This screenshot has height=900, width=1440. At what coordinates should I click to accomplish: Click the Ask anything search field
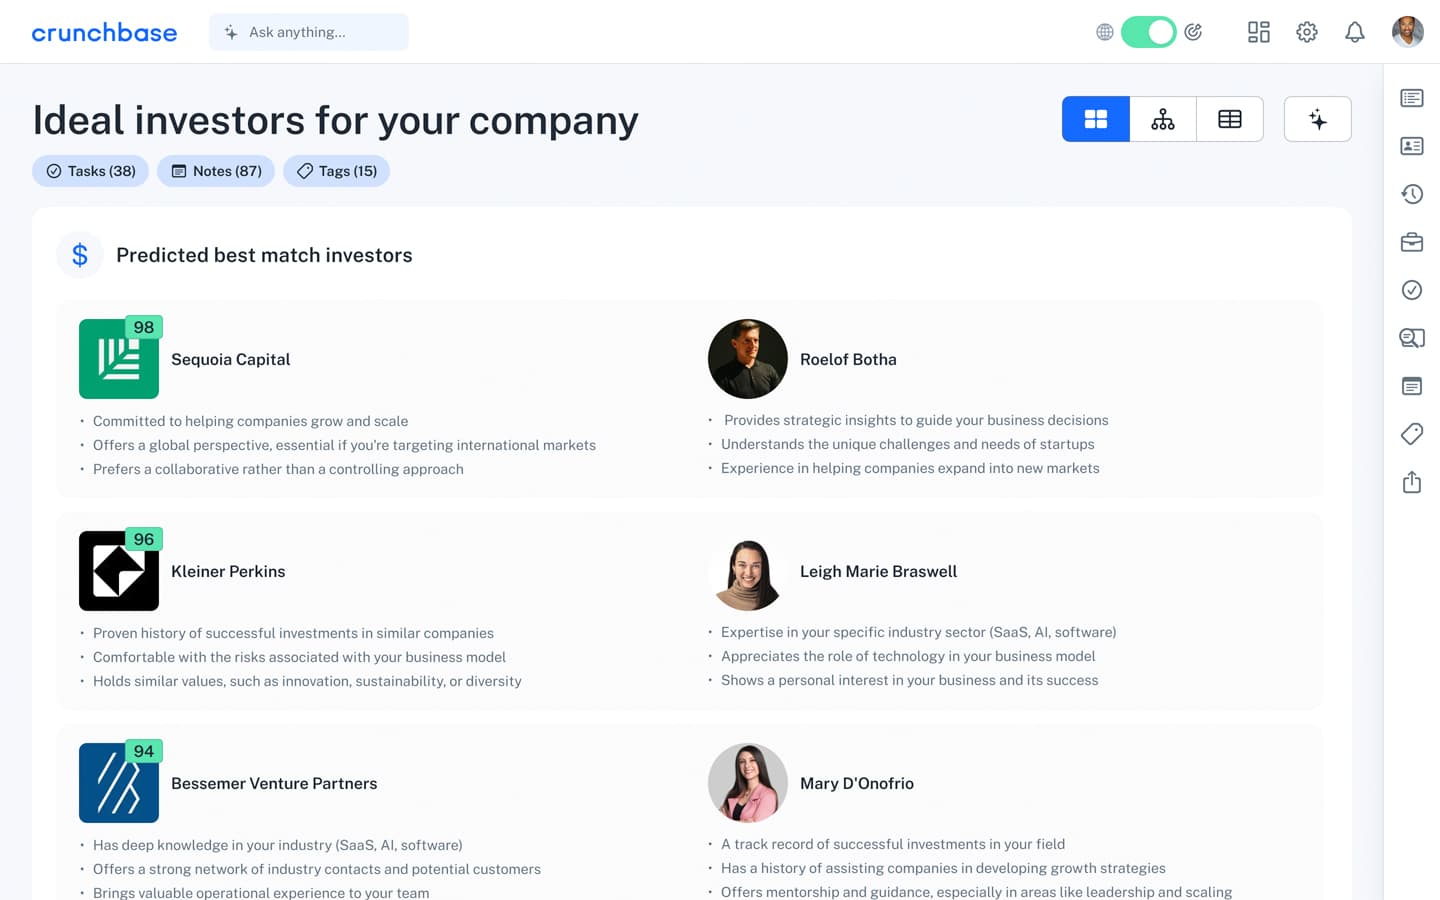[309, 32]
